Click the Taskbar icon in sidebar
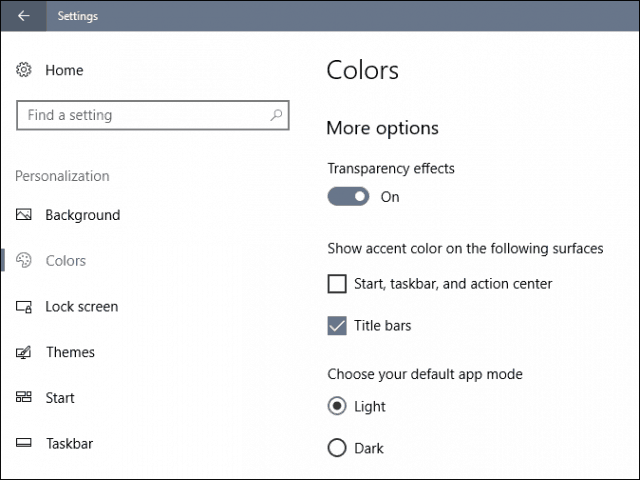640x480 pixels. click(24, 443)
